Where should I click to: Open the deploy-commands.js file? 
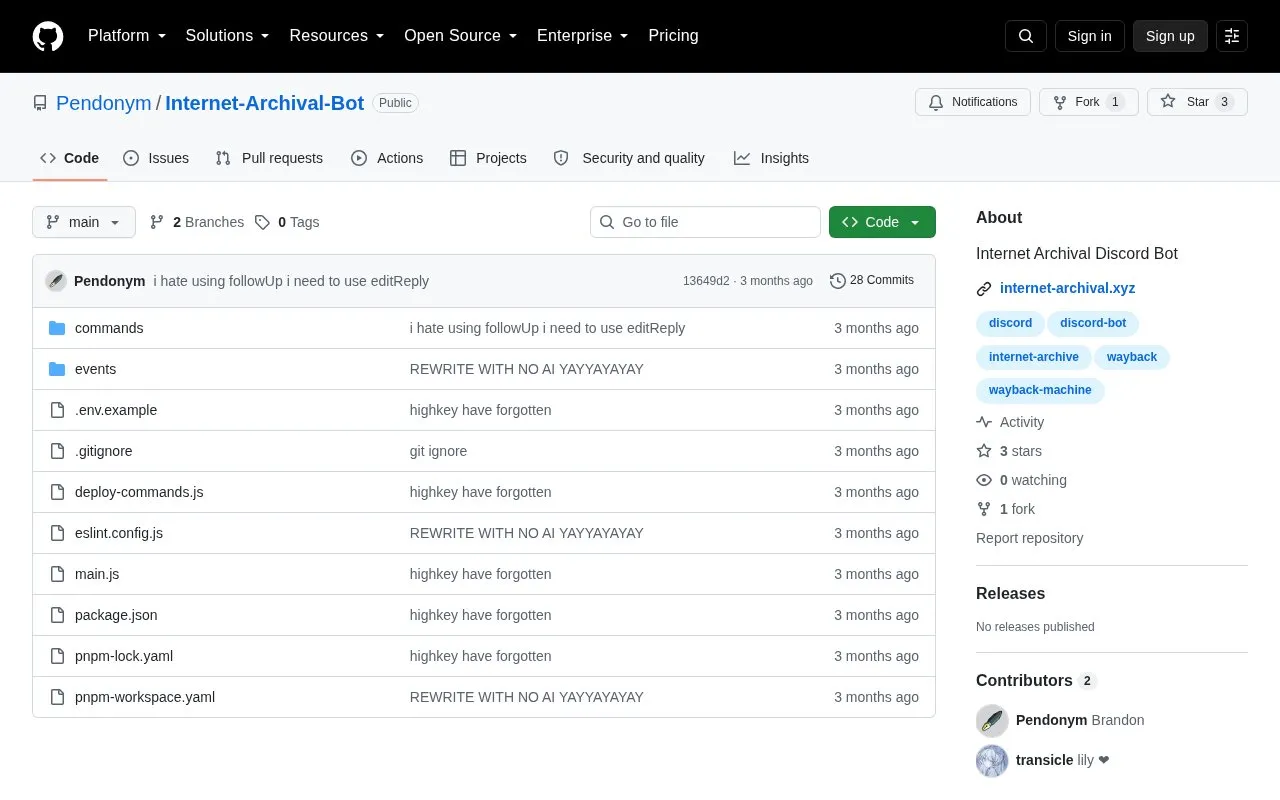tap(139, 492)
